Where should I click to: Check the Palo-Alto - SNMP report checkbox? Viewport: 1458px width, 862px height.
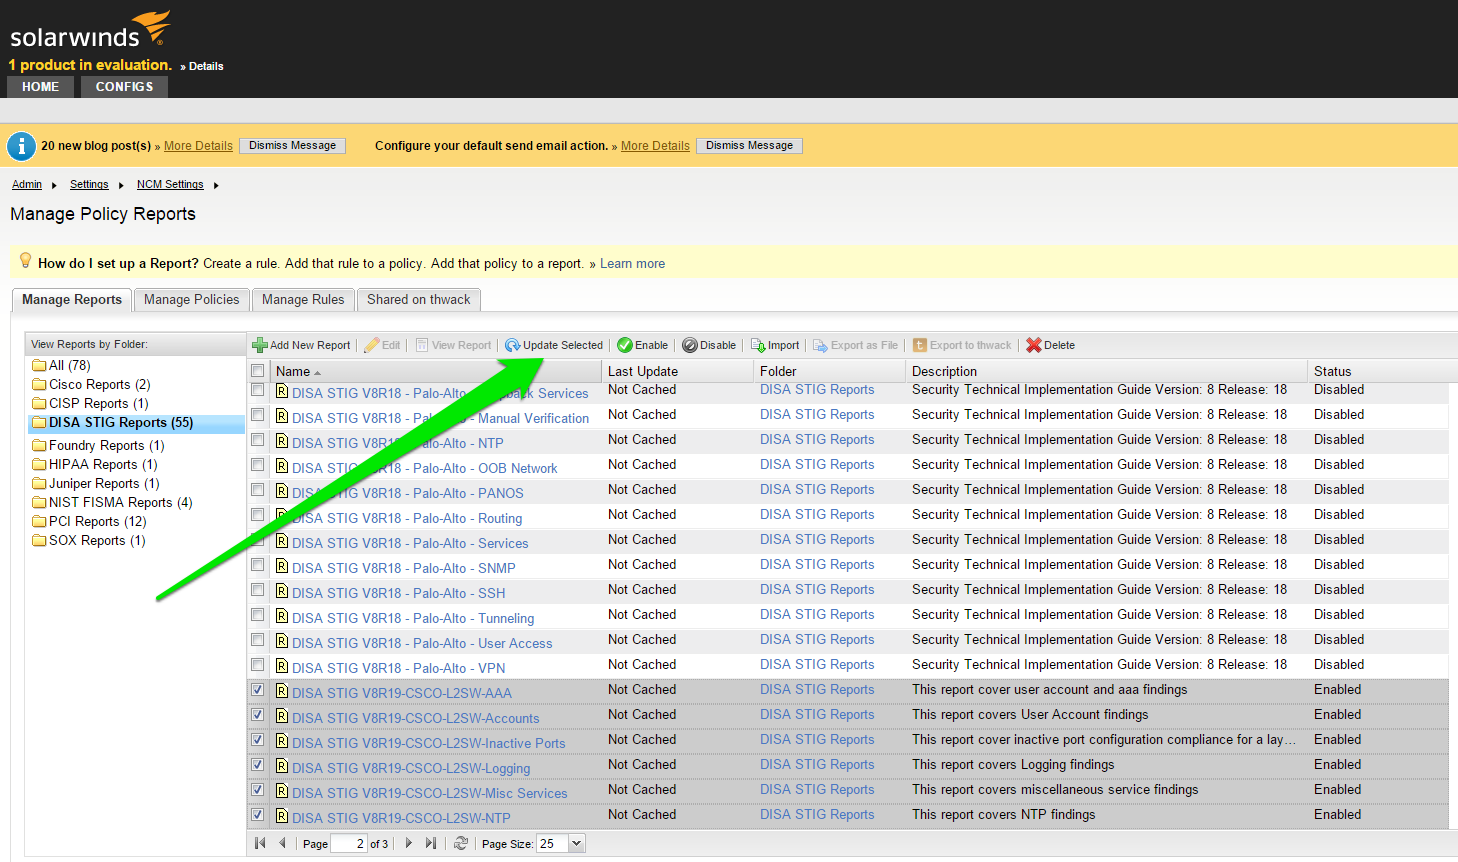coord(258,565)
